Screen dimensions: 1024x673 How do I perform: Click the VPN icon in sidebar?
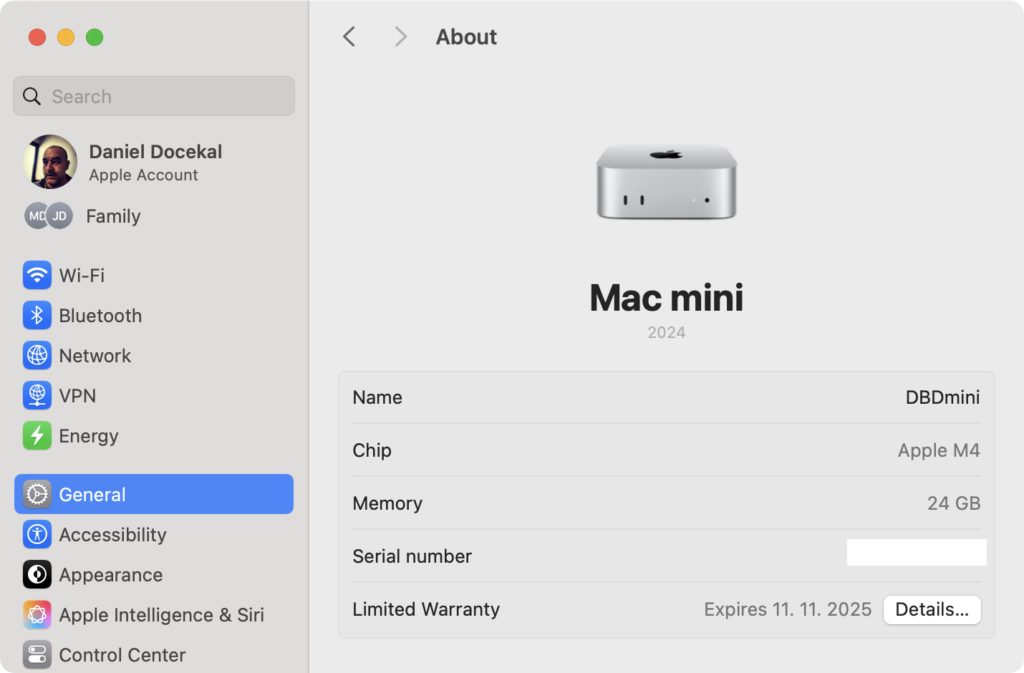click(37, 396)
